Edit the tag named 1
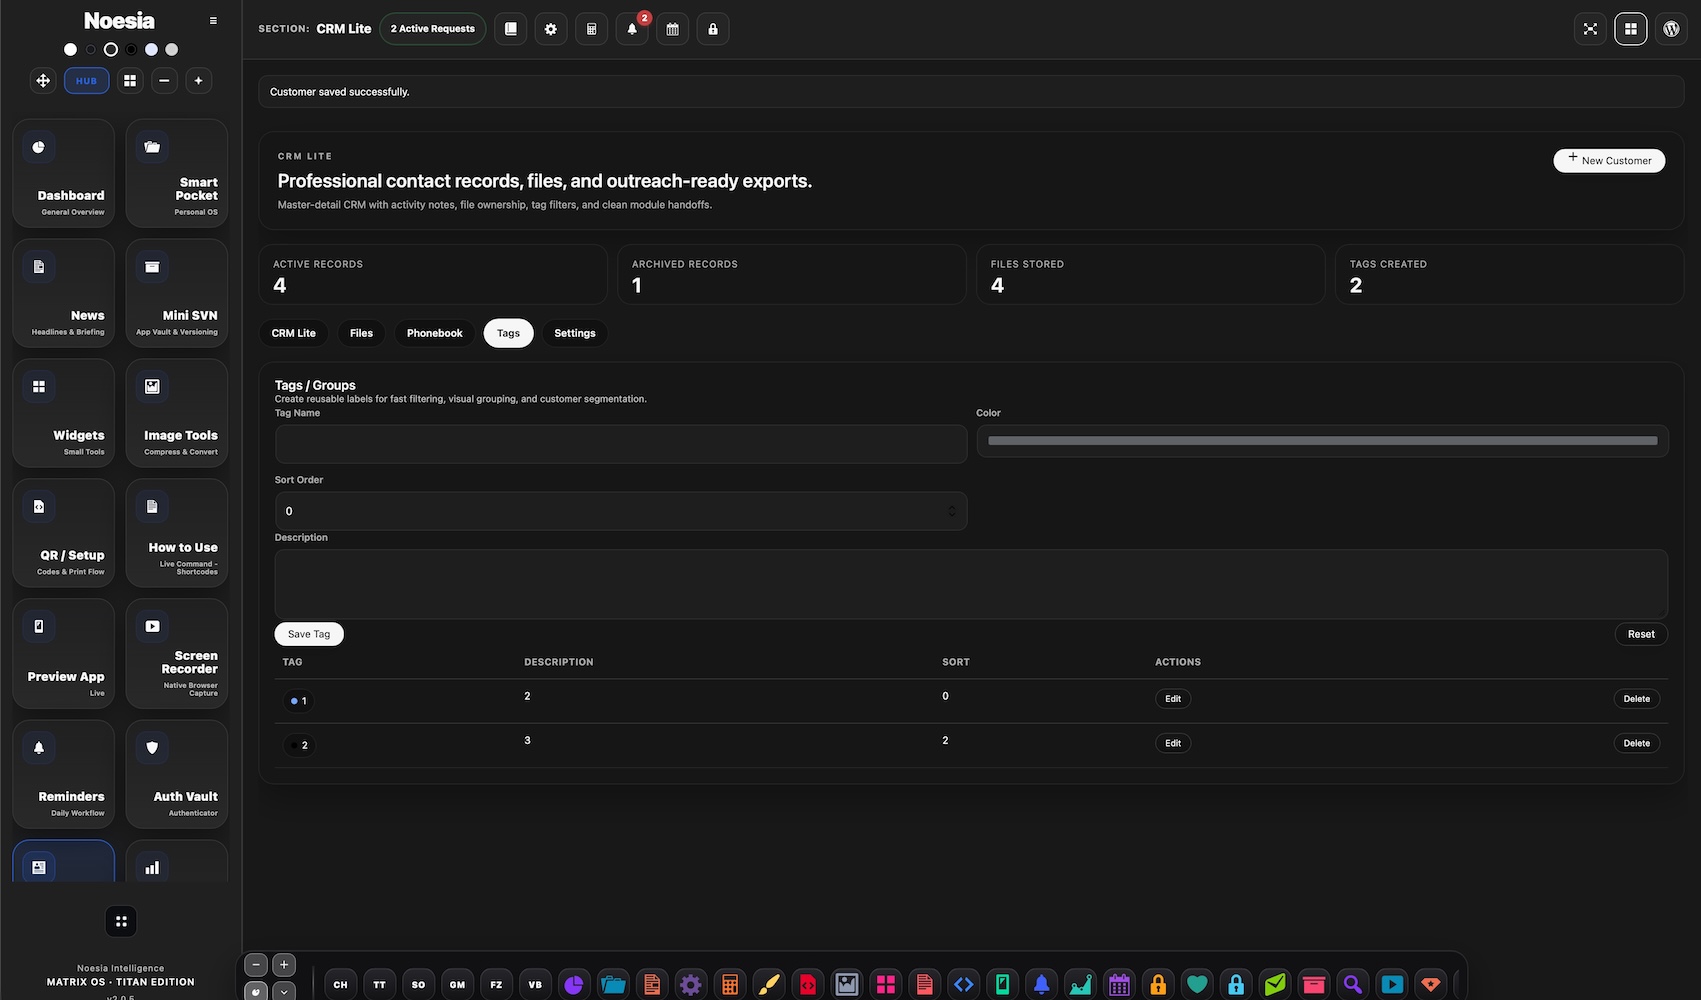This screenshot has width=1701, height=1000. pos(1173,699)
